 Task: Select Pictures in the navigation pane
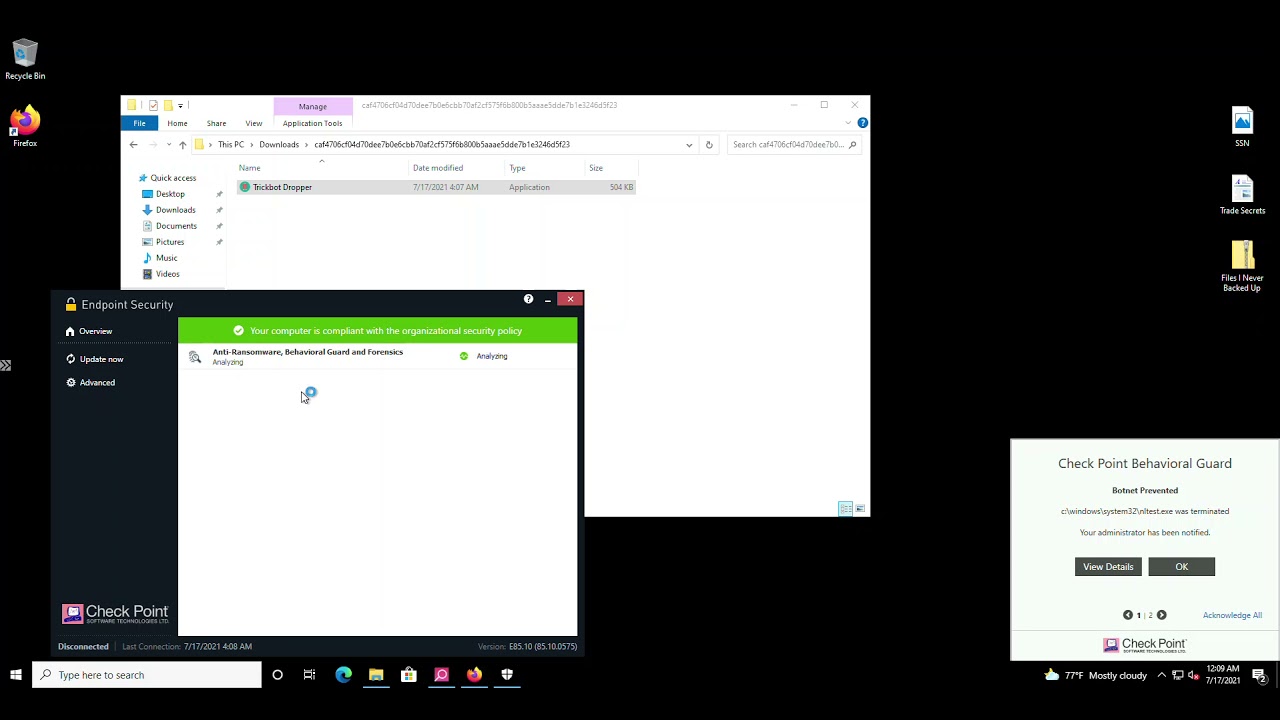[x=170, y=242]
